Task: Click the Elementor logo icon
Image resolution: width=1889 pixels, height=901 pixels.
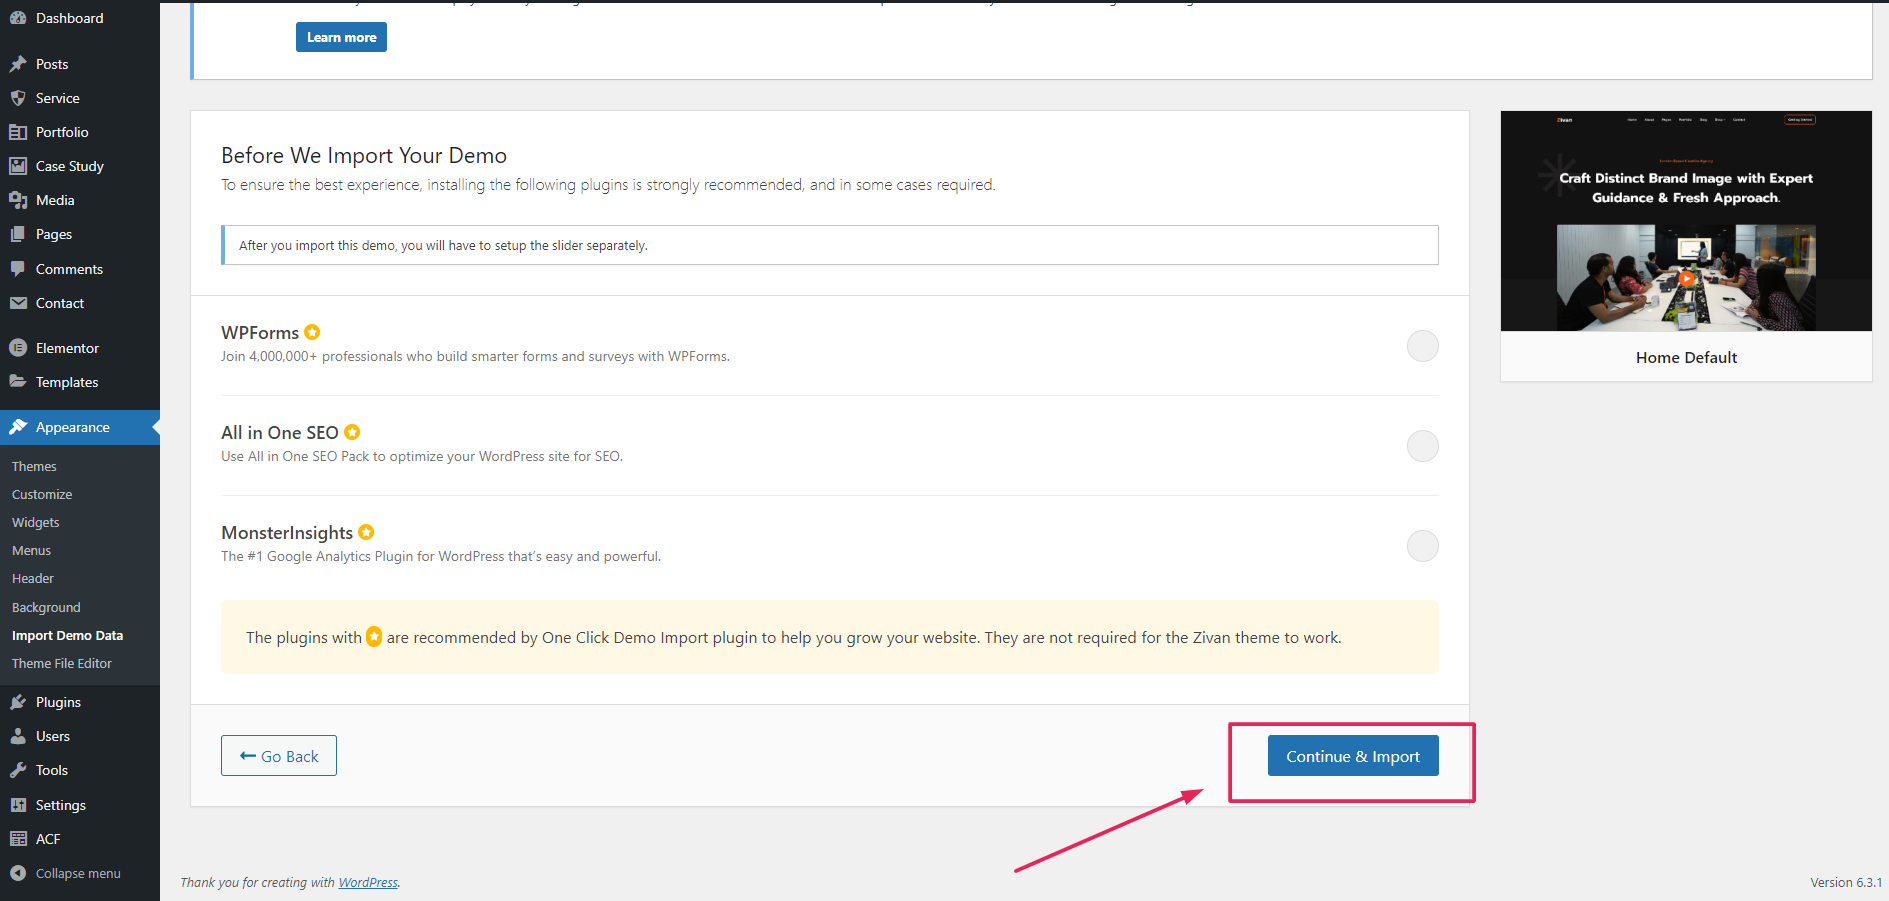Action: click(18, 348)
